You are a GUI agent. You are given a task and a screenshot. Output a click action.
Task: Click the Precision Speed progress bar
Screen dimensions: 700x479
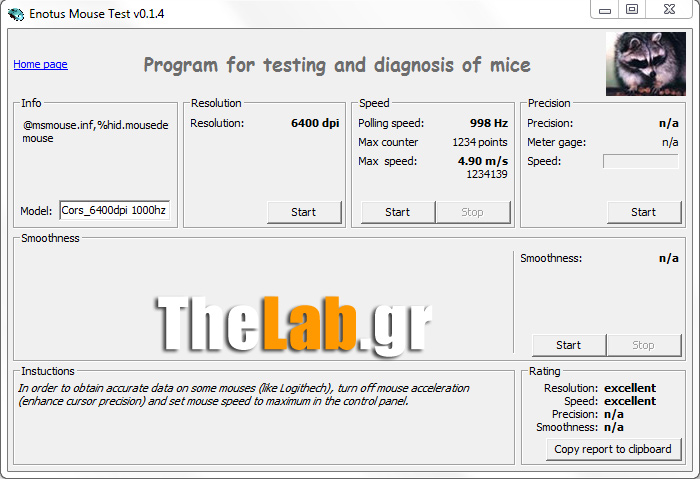pyautogui.click(x=640, y=161)
